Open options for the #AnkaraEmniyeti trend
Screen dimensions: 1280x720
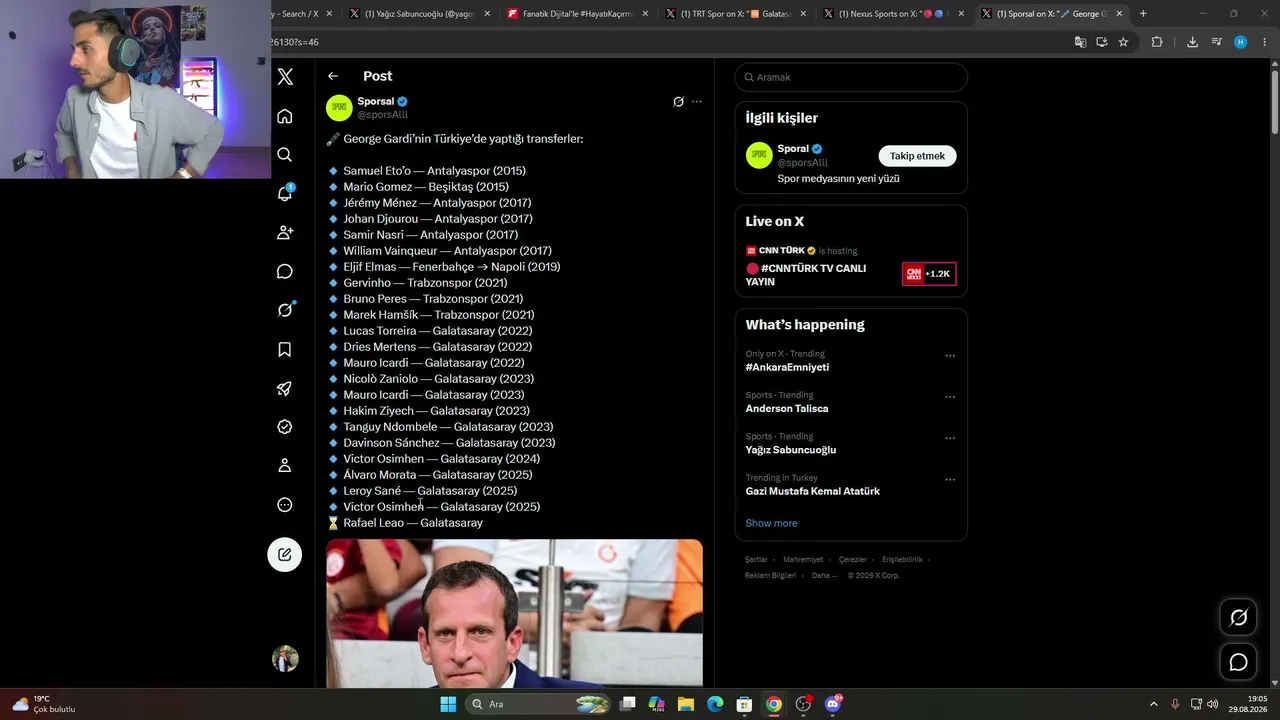950,356
